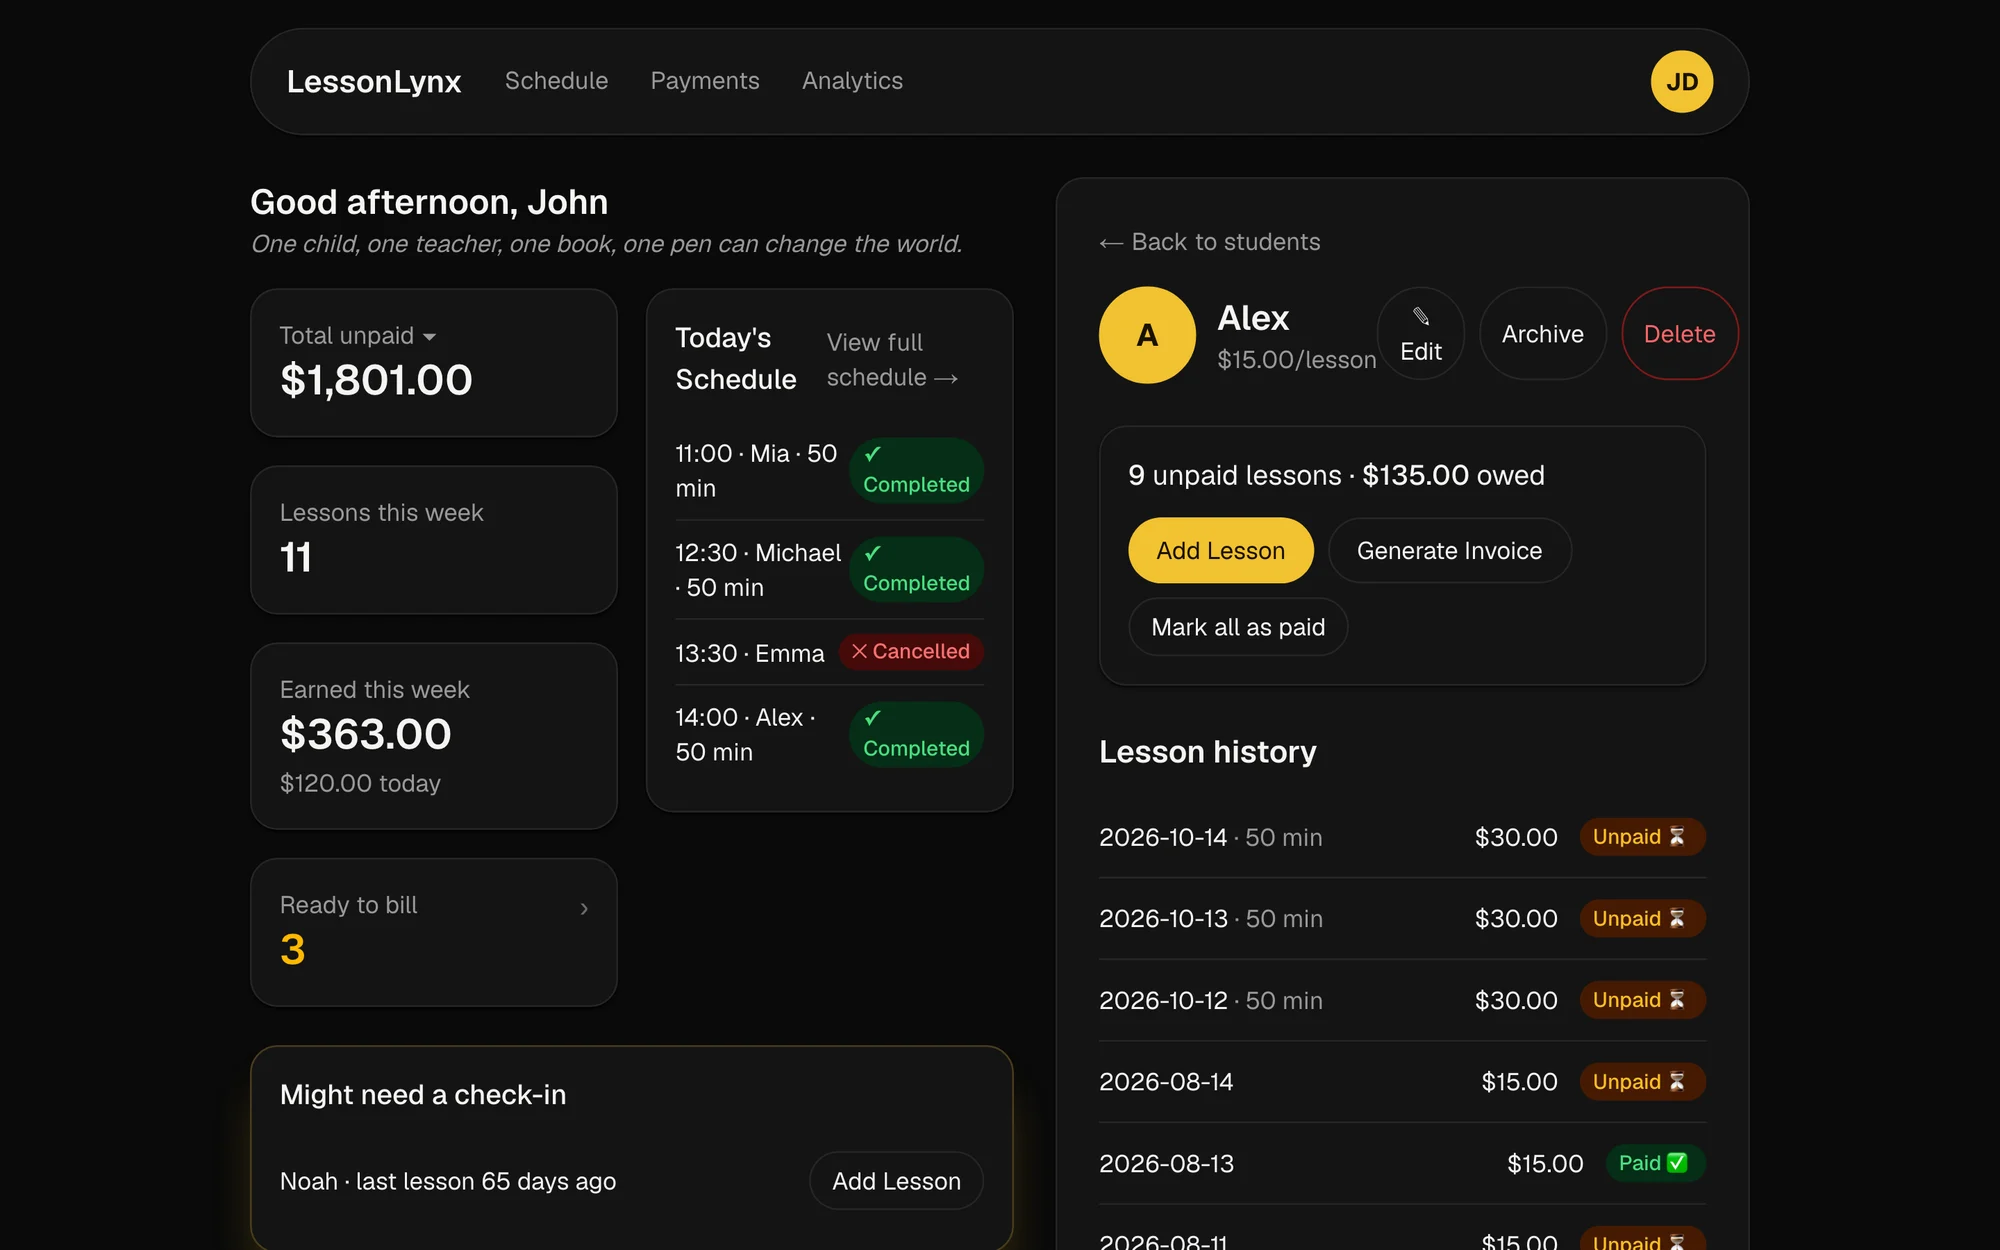Image resolution: width=2000 pixels, height=1250 pixels.
Task: Open the JD user avatar menu
Action: coord(1681,81)
